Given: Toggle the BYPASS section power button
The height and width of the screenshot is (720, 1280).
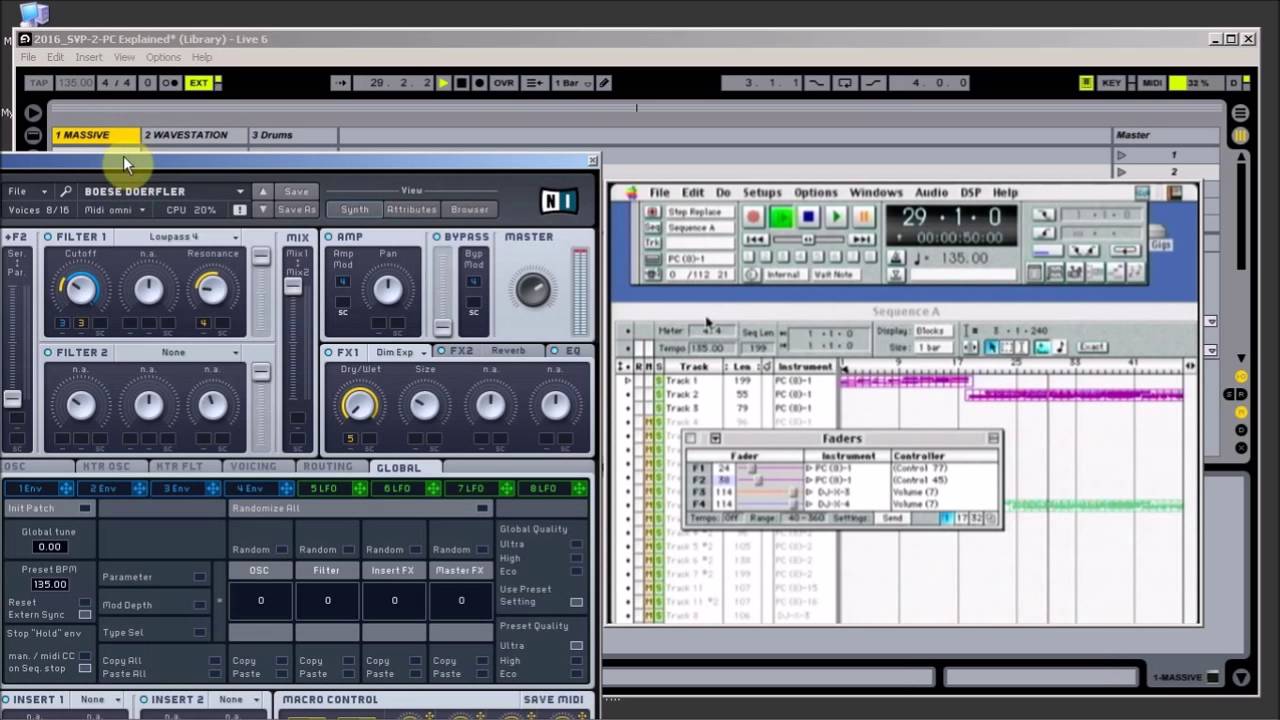Looking at the screenshot, I should pos(436,237).
